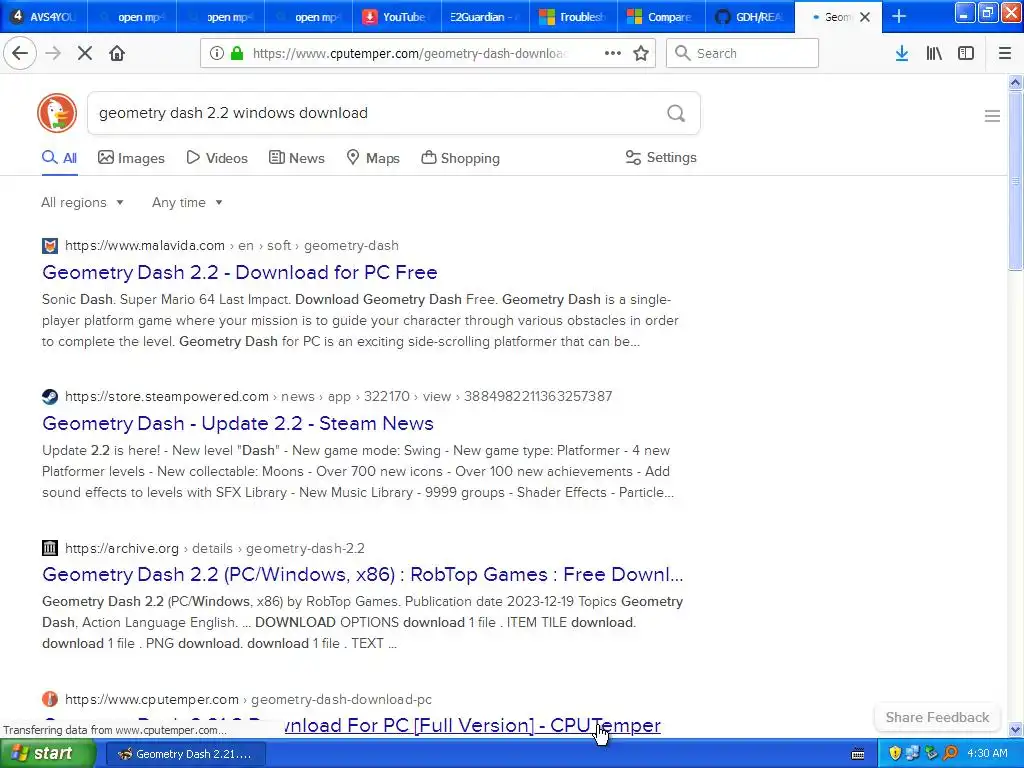Click the 4:30 AM system clock
The image size is (1024, 768).
click(x=987, y=754)
